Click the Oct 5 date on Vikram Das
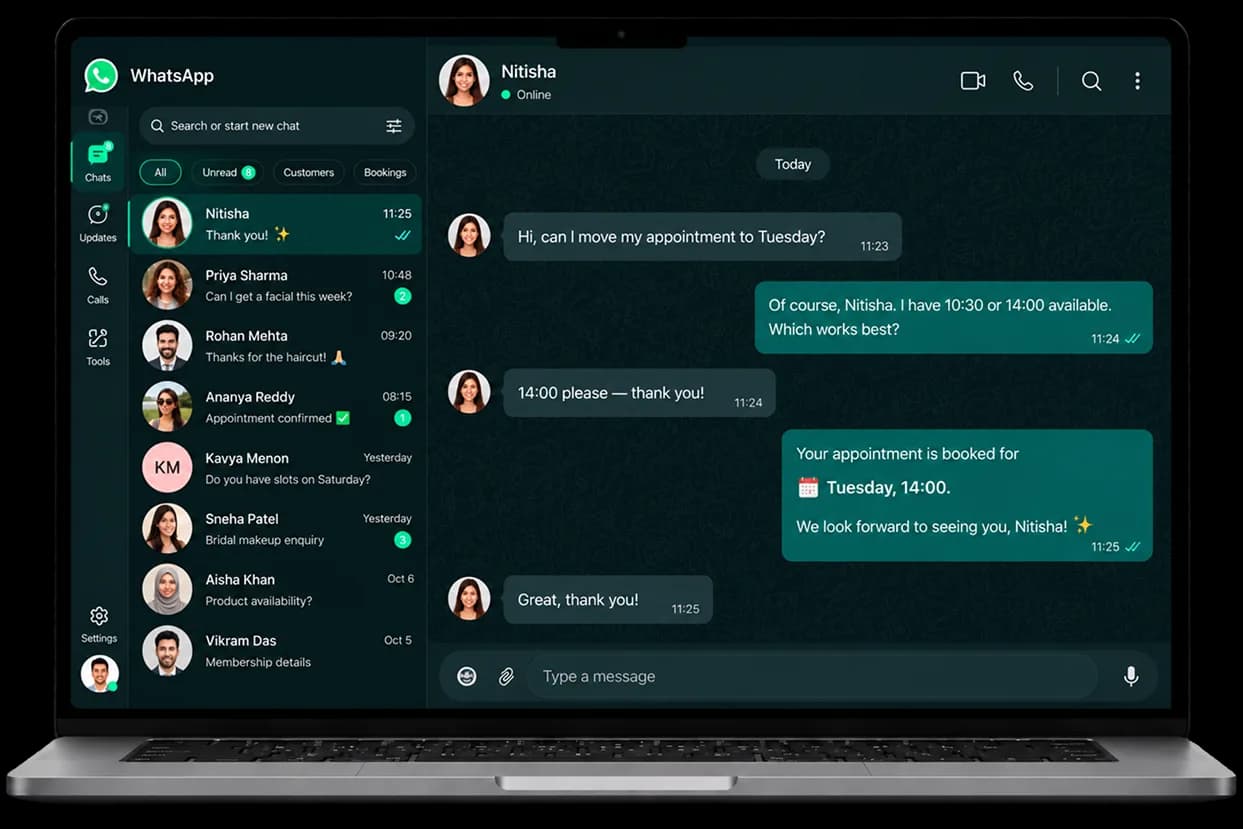 tap(398, 640)
